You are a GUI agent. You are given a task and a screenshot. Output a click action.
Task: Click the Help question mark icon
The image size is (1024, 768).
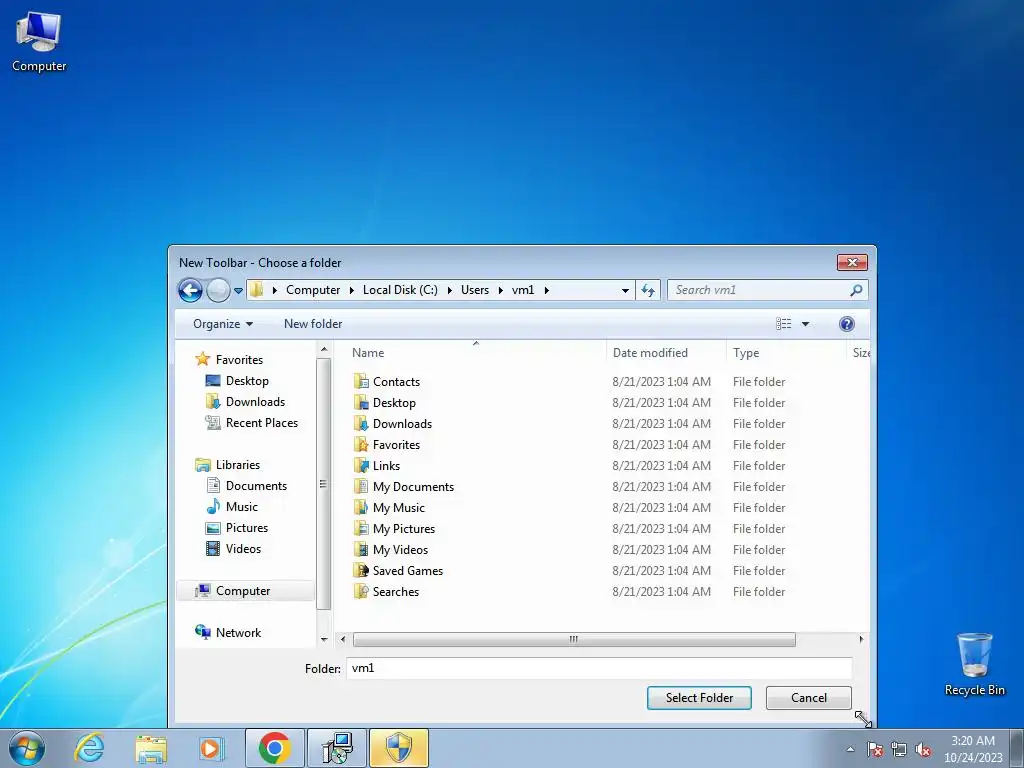coord(846,324)
